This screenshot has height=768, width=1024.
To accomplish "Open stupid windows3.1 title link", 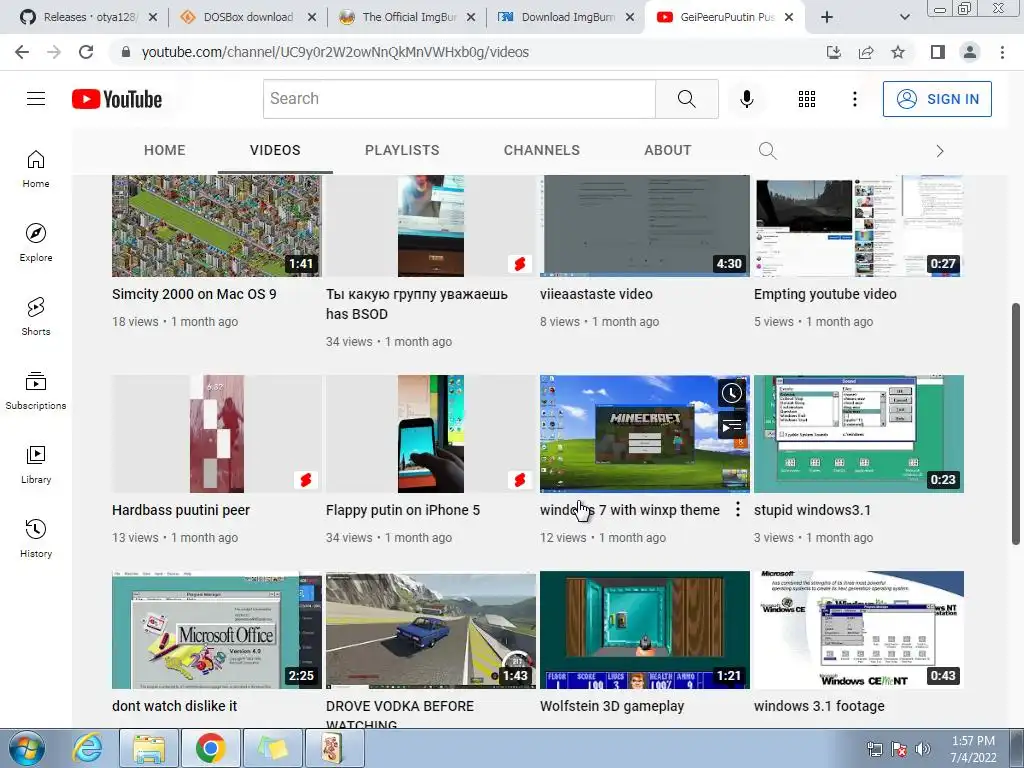I will point(812,510).
